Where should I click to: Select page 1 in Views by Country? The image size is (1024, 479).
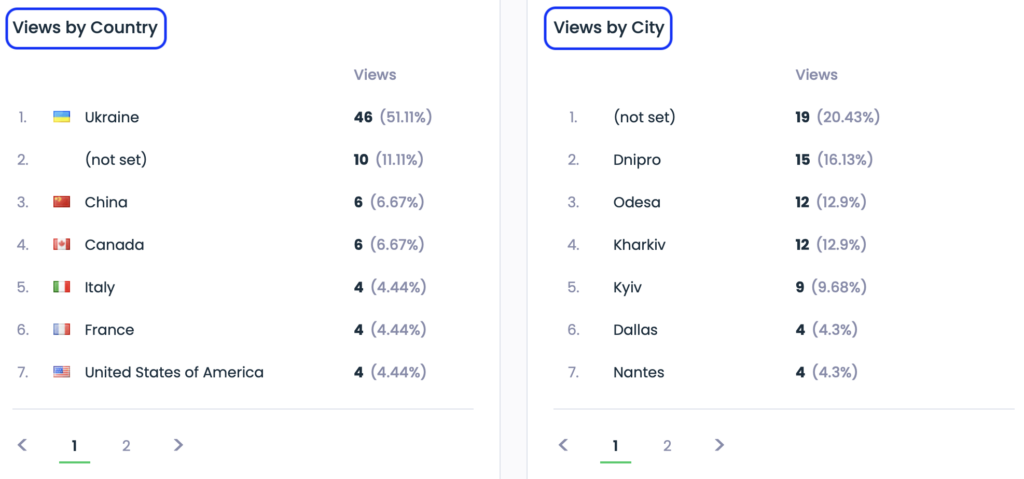click(x=74, y=446)
